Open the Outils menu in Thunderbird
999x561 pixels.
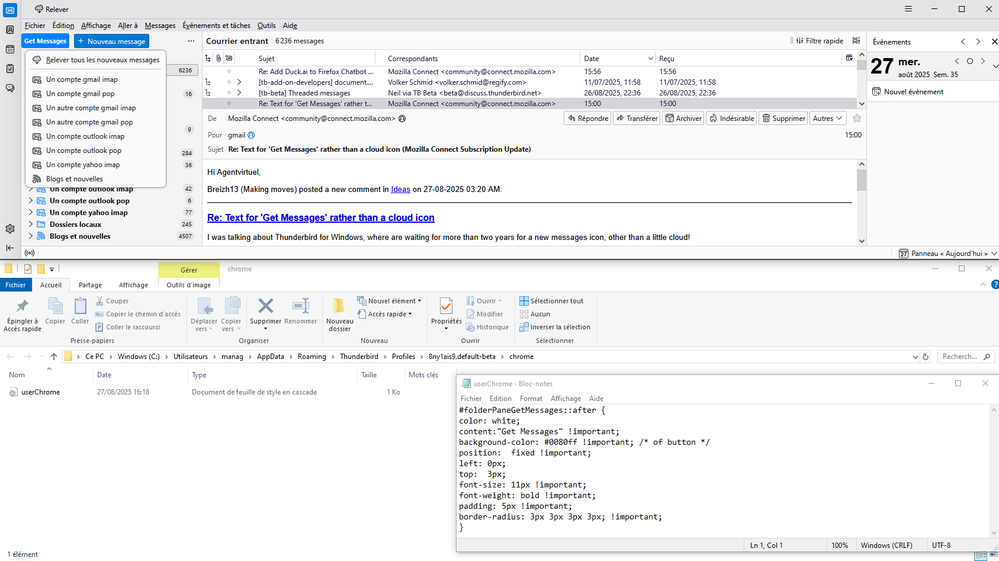coord(266,25)
